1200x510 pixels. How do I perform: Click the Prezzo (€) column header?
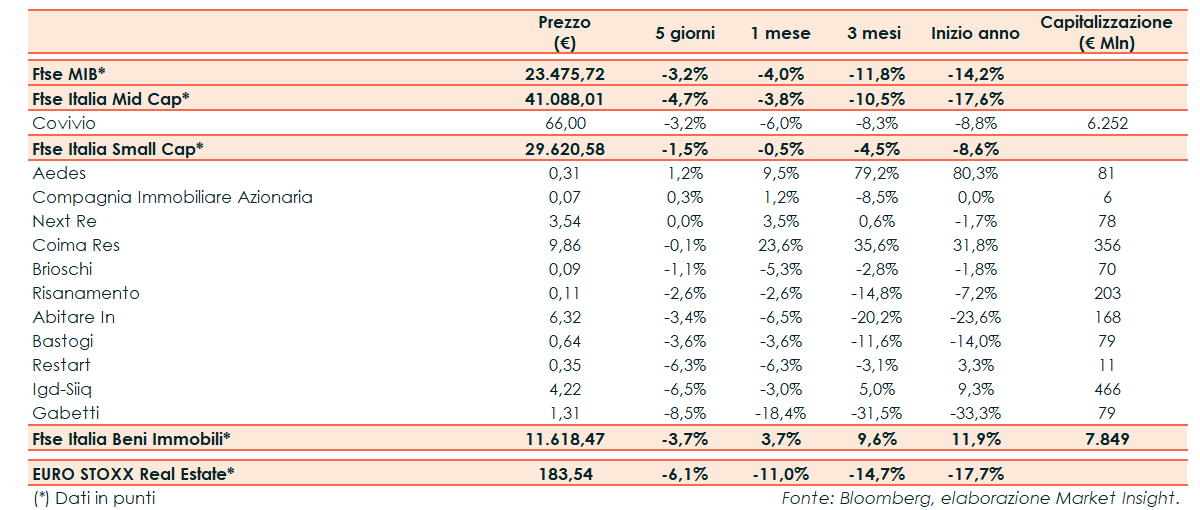click(x=564, y=33)
